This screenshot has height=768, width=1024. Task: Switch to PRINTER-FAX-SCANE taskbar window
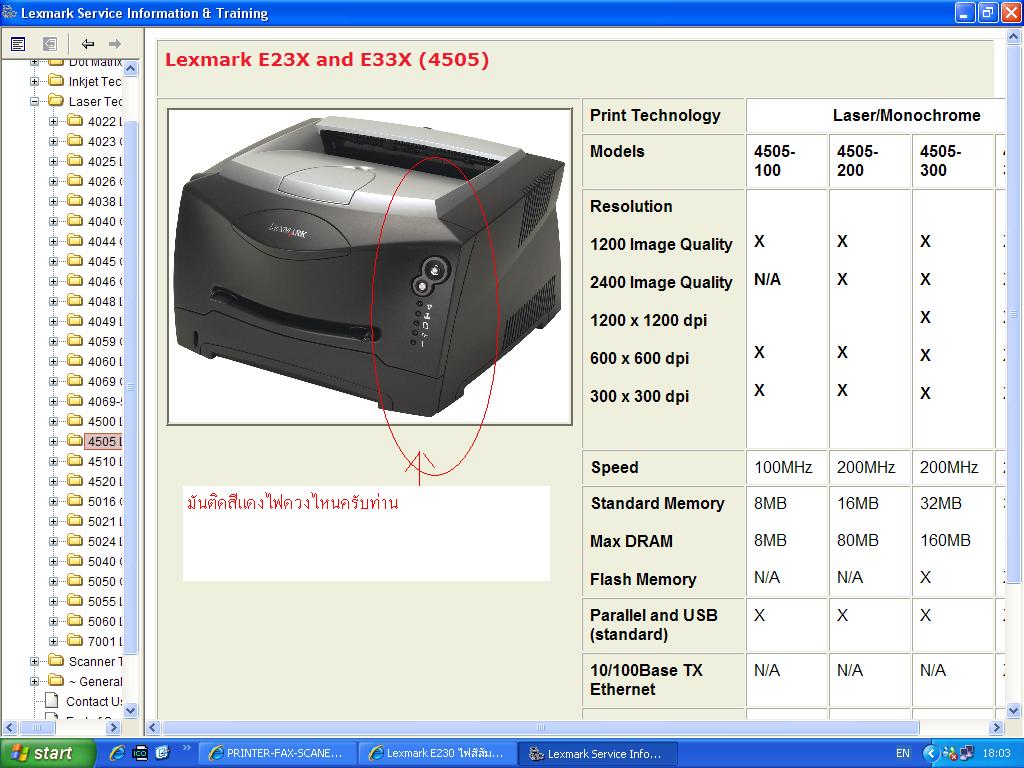point(277,754)
